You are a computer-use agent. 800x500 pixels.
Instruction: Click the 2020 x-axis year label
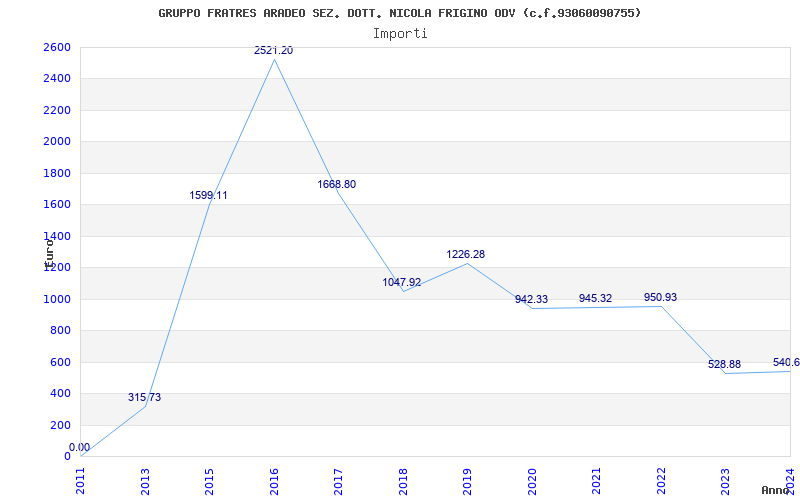[532, 481]
